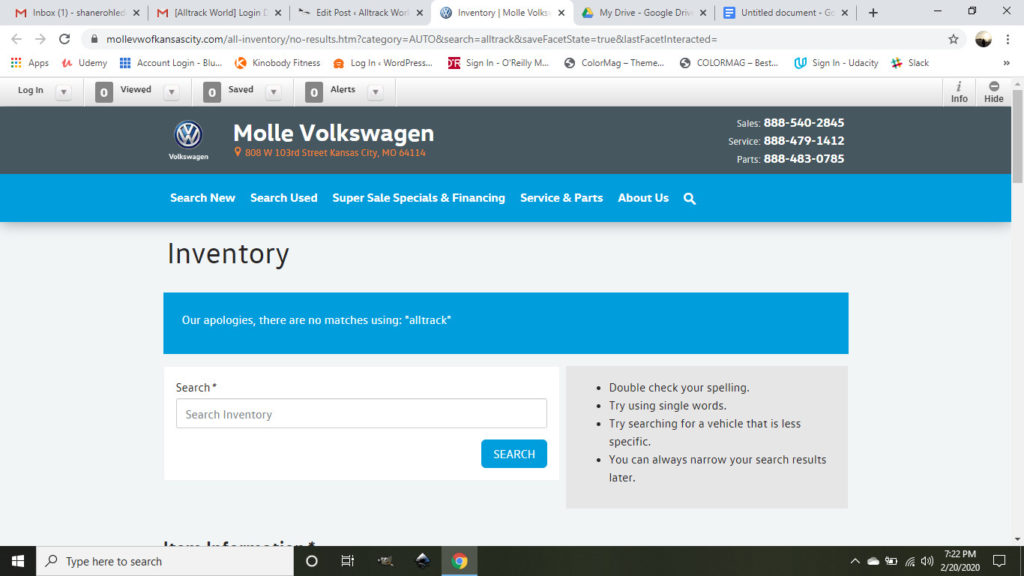Screen dimensions: 1024x576
Task: Show more bookmarks with the chevron
Action: 1006,63
